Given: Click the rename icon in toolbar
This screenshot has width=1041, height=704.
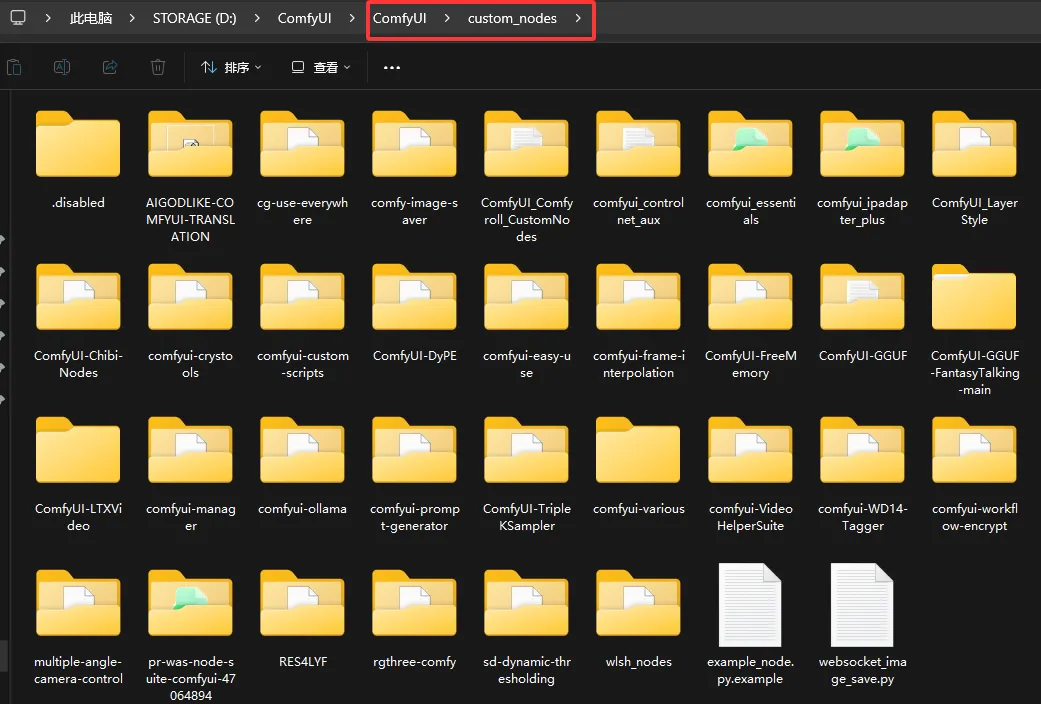Looking at the screenshot, I should 62,67.
